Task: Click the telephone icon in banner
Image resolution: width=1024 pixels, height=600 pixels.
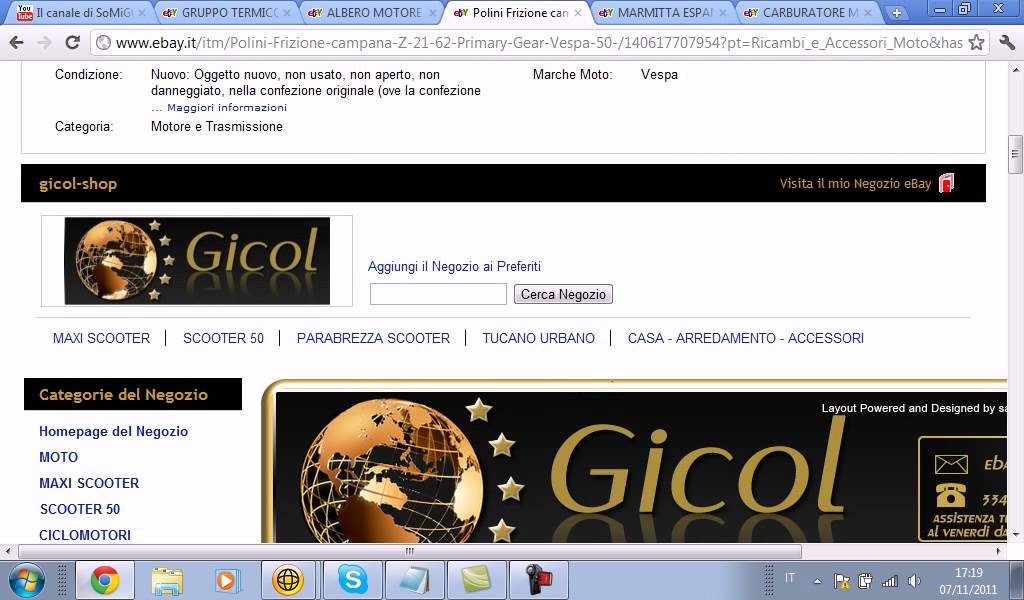Action: pos(951,496)
